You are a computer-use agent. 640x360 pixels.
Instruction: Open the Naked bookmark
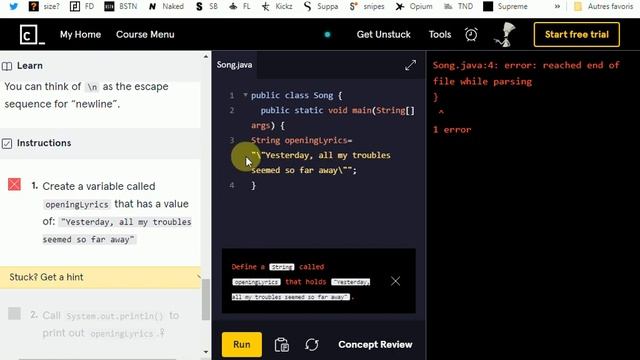pos(166,7)
